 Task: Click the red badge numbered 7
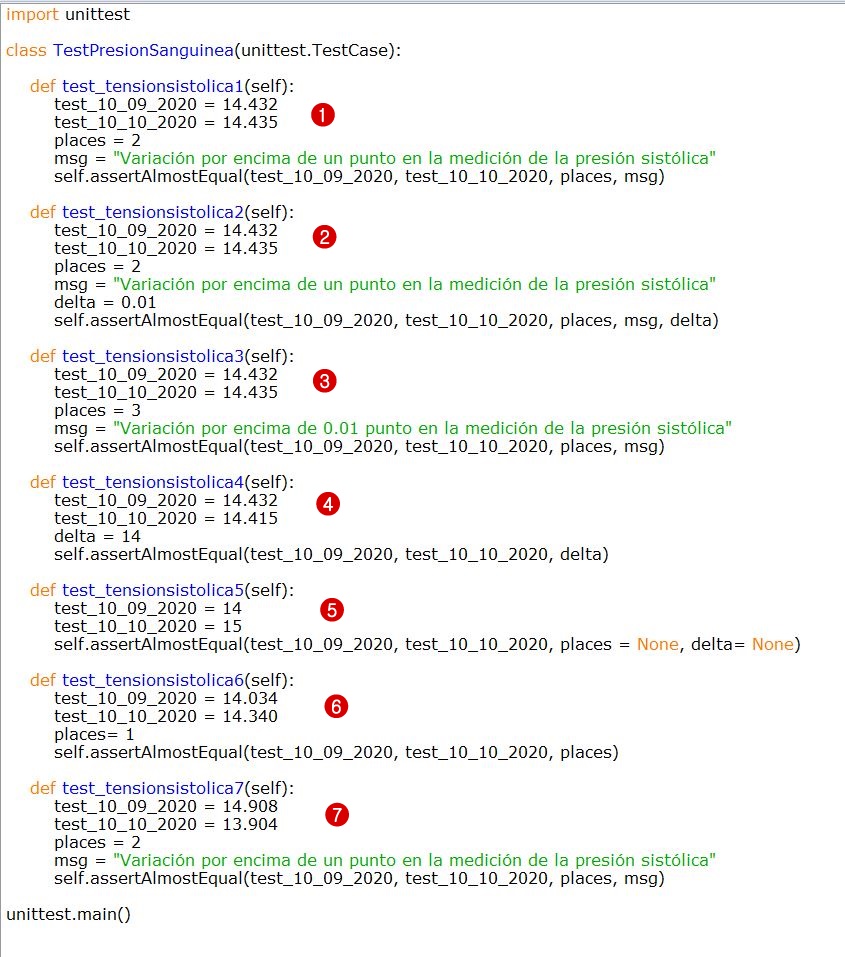pos(337,815)
